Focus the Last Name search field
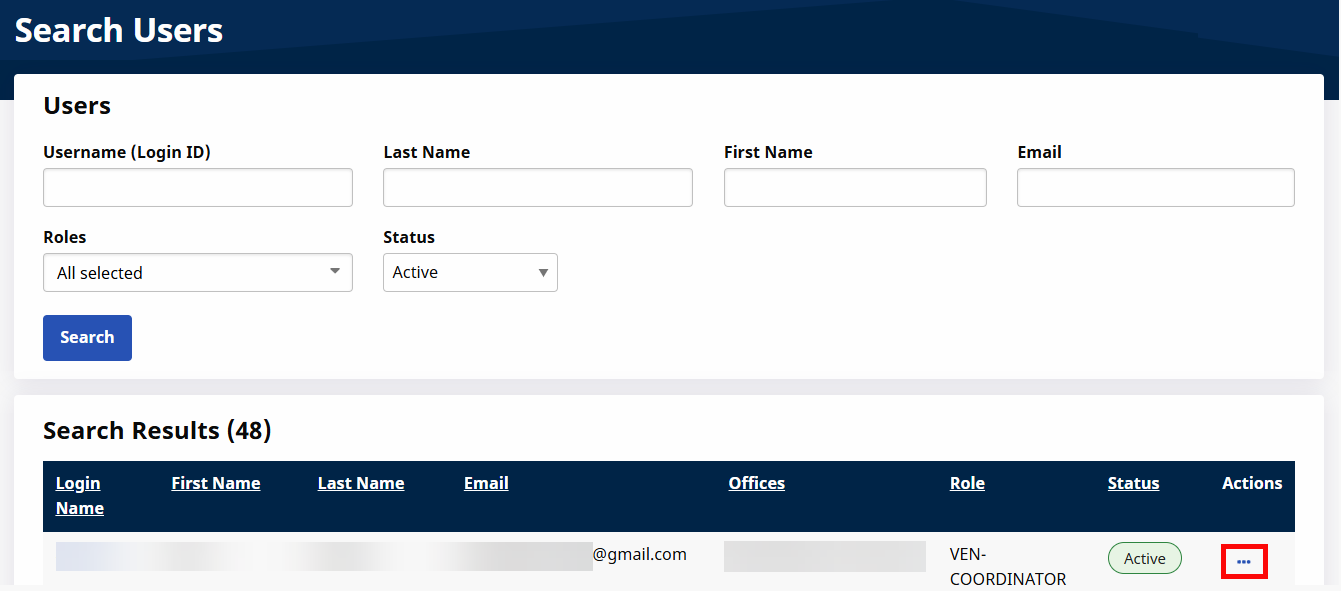This screenshot has width=1341, height=591. pyautogui.click(x=537, y=188)
